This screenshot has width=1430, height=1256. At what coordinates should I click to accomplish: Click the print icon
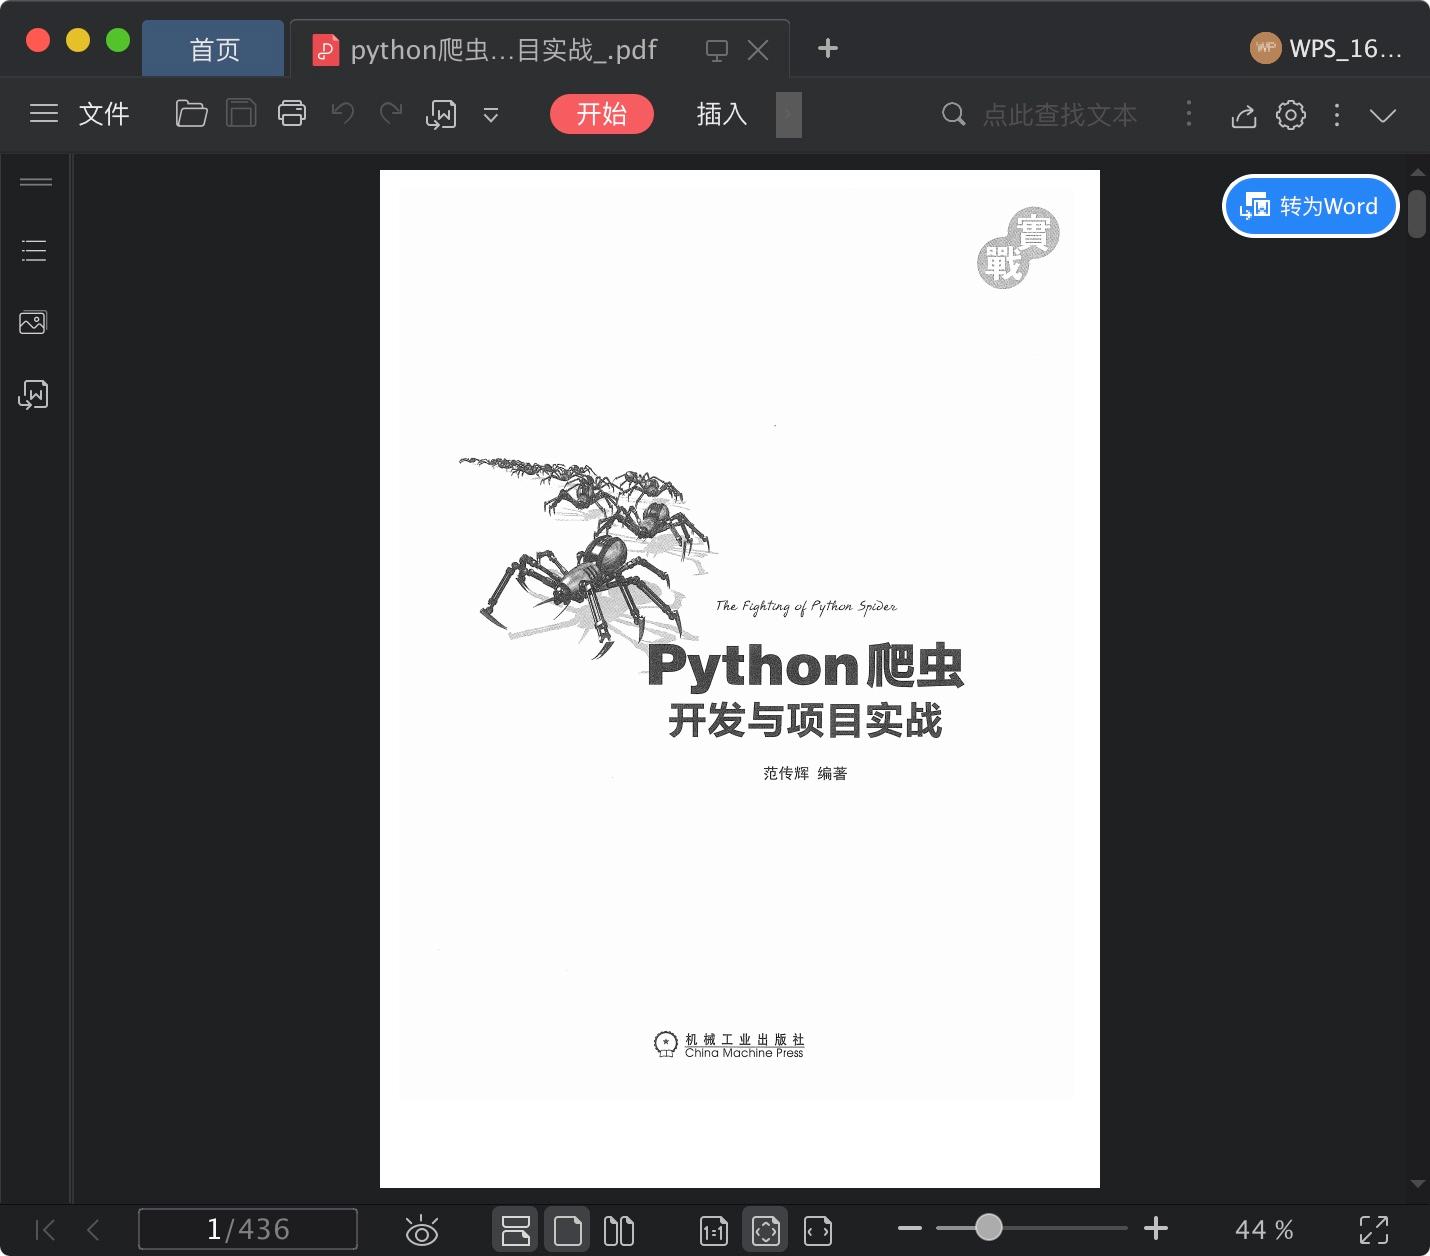point(292,114)
